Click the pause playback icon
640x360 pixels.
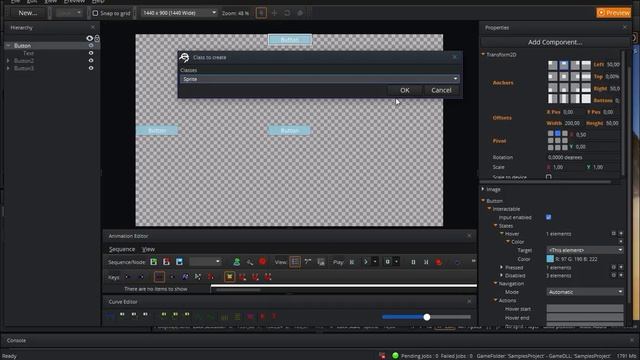413,262
